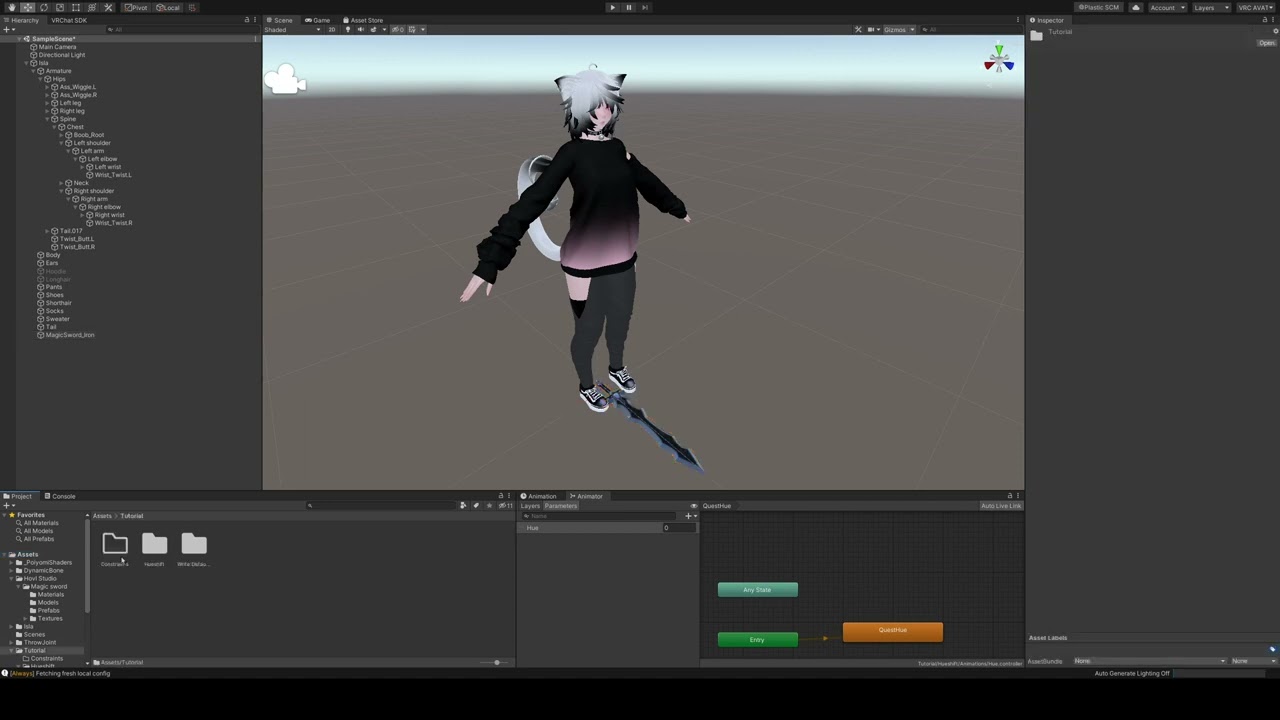Select the Hand tool in toolbar
The image size is (1280, 720).
(11, 7)
